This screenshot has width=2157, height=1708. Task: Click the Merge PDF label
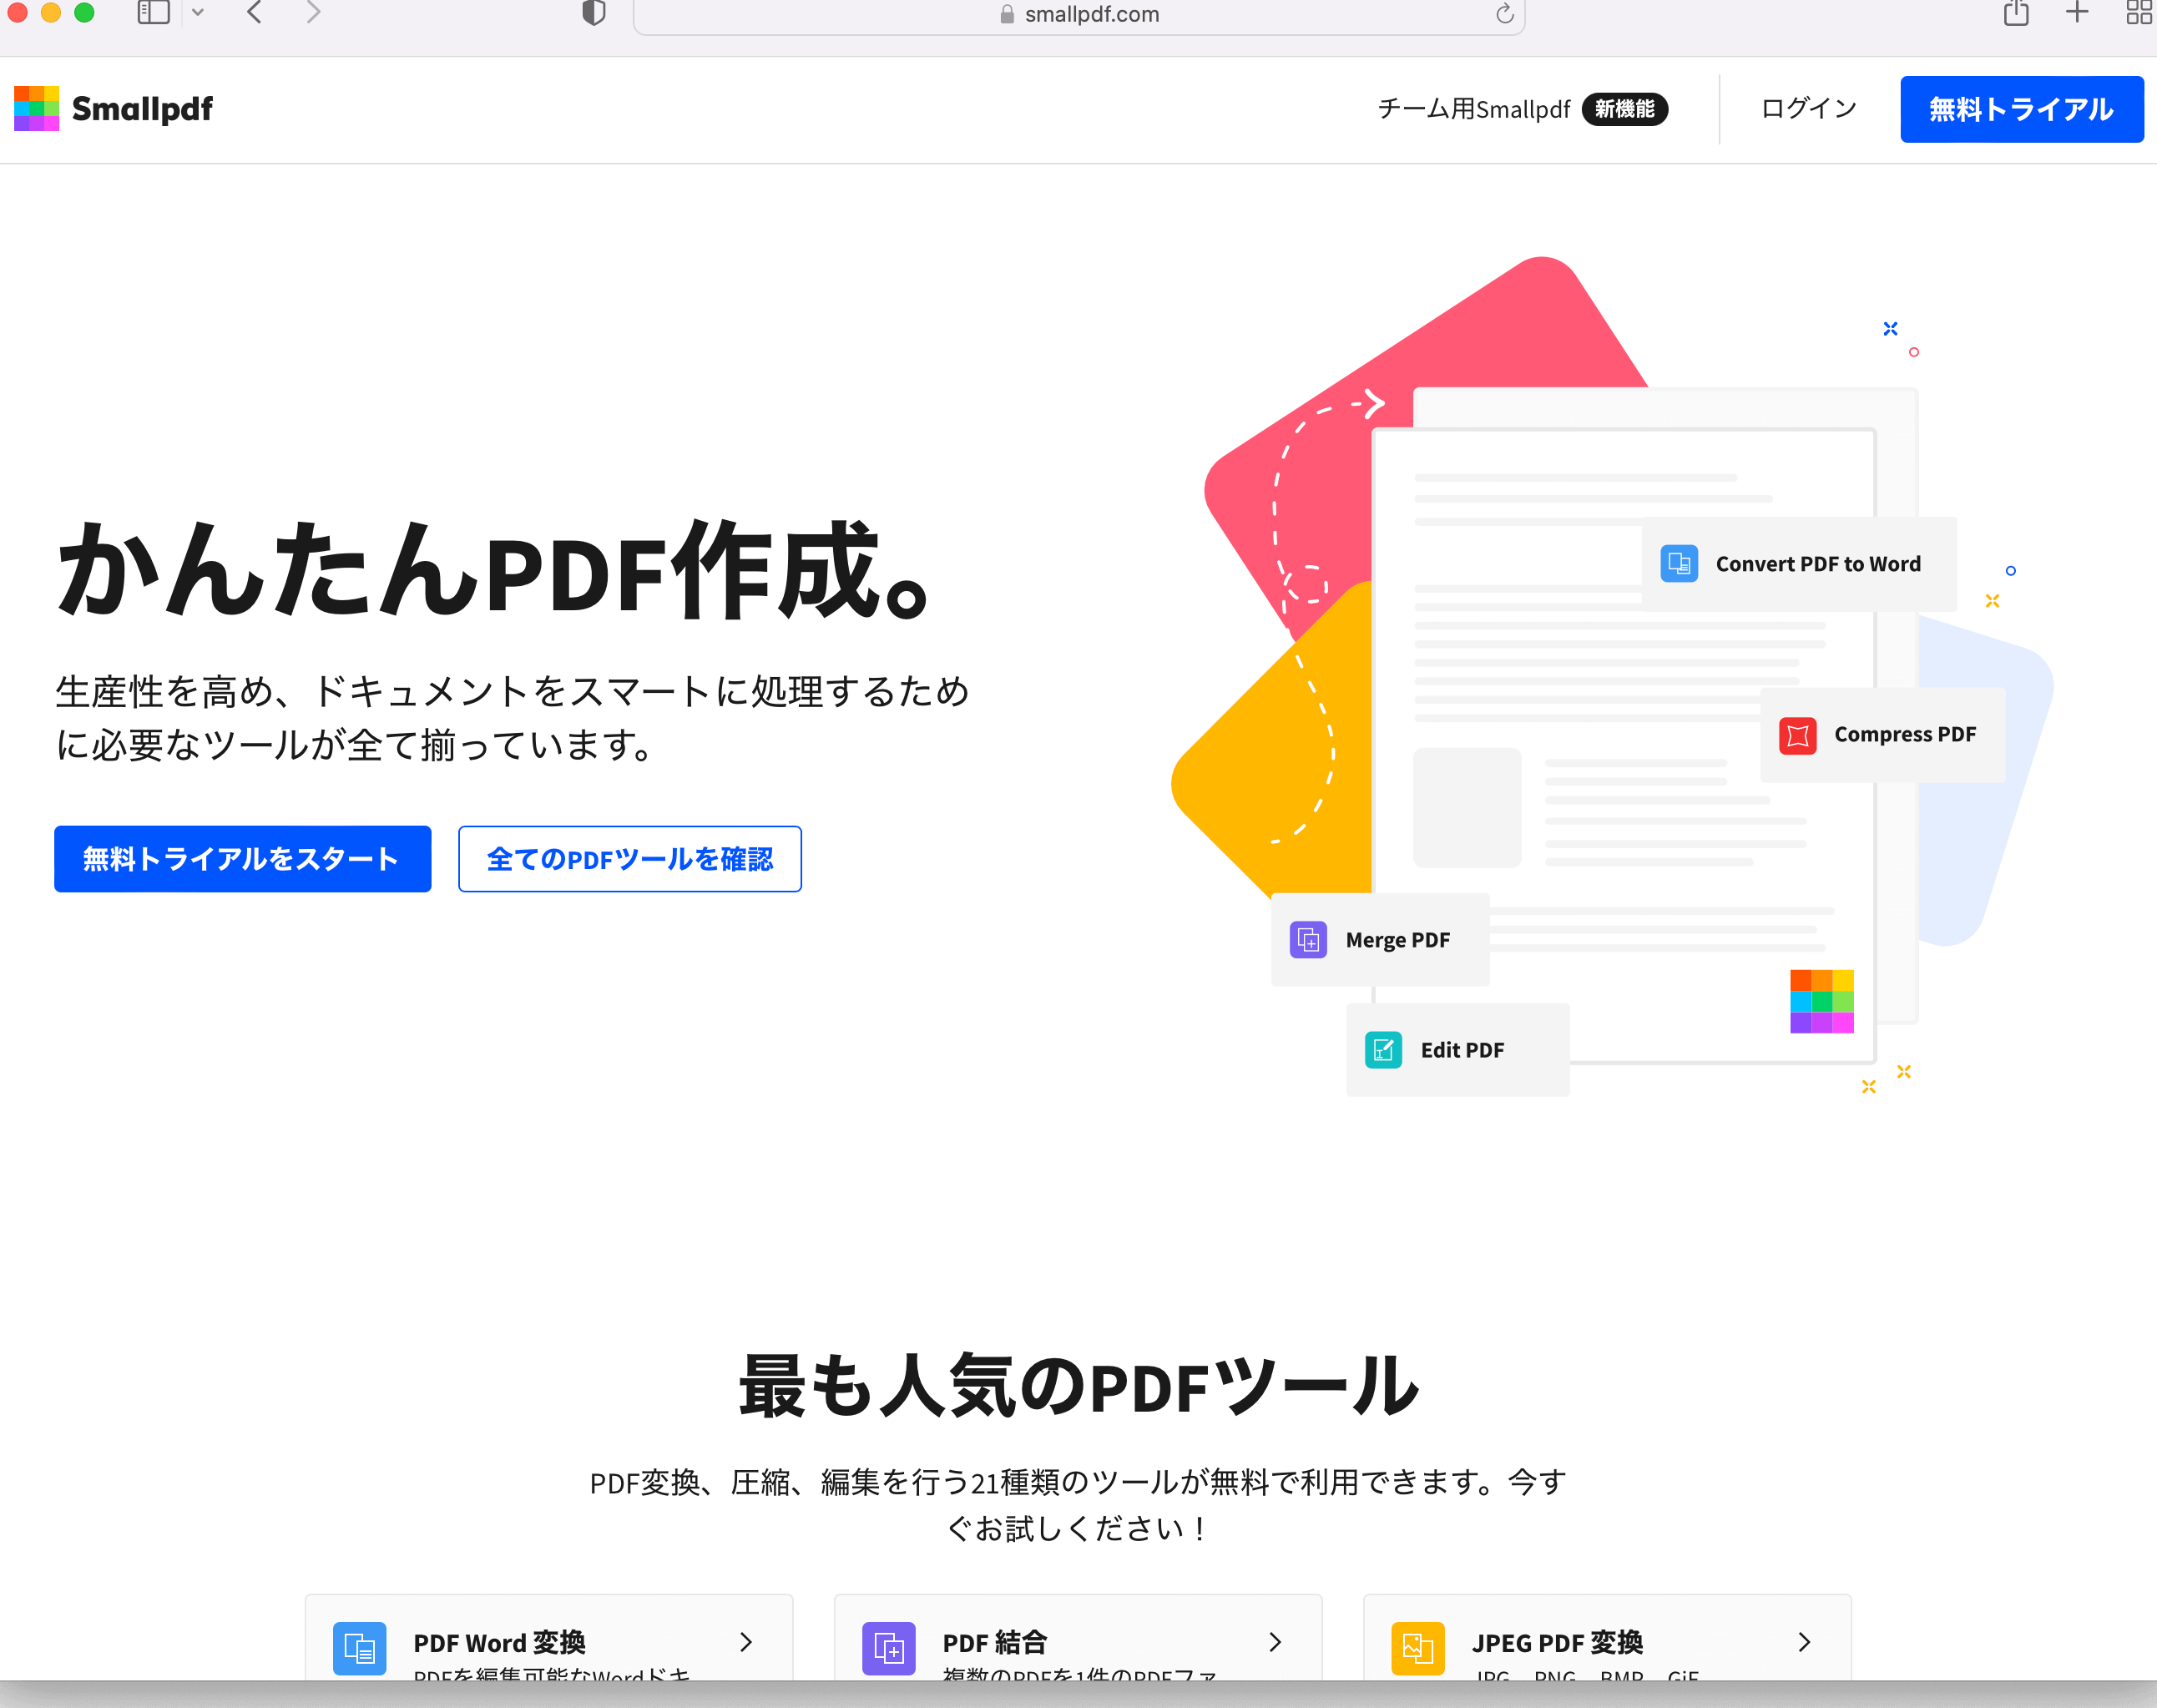[x=1397, y=939]
